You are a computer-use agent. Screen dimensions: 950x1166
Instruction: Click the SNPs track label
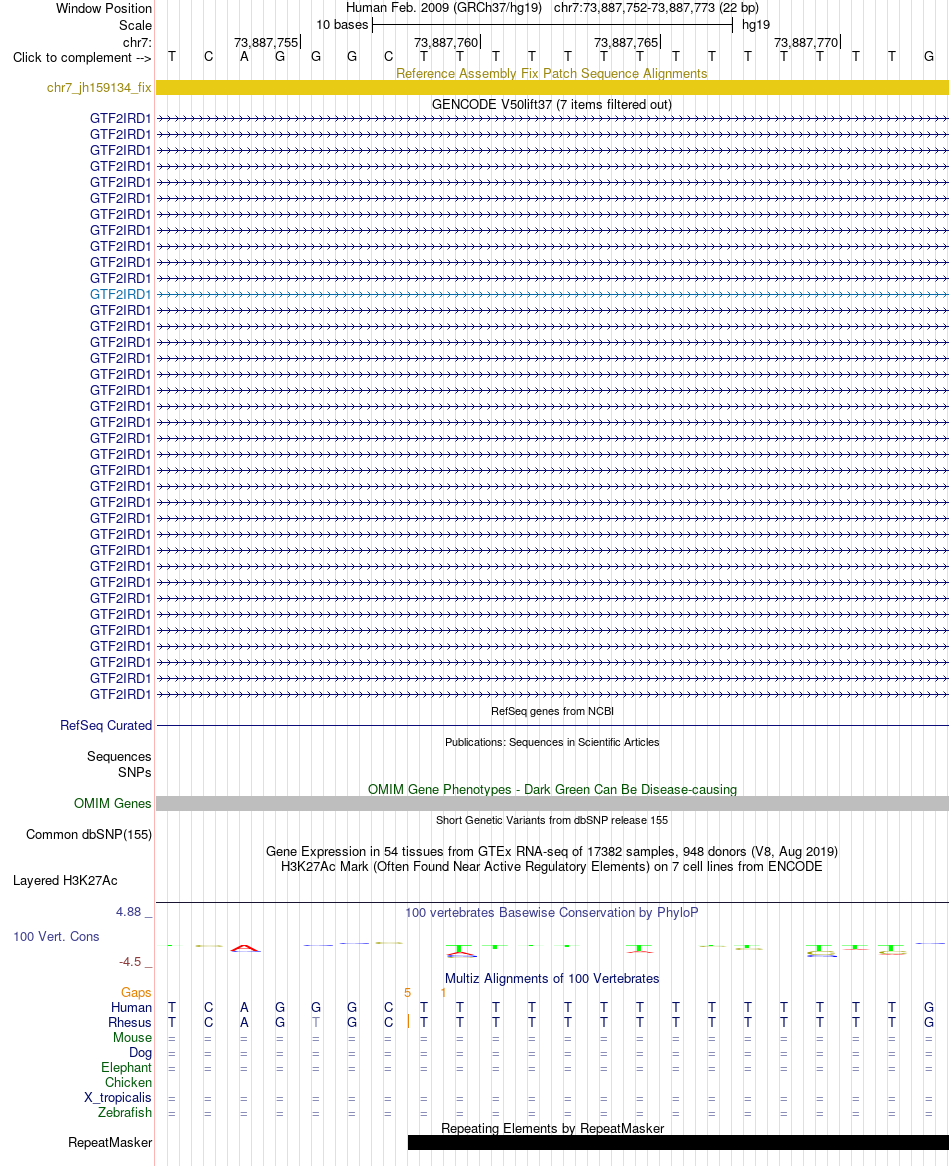click(x=135, y=773)
